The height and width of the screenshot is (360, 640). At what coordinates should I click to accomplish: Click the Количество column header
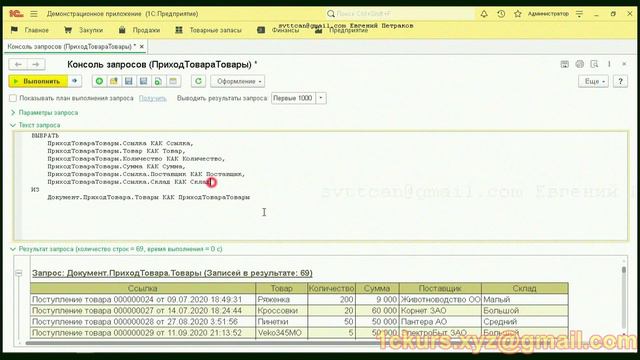pyautogui.click(x=331, y=288)
